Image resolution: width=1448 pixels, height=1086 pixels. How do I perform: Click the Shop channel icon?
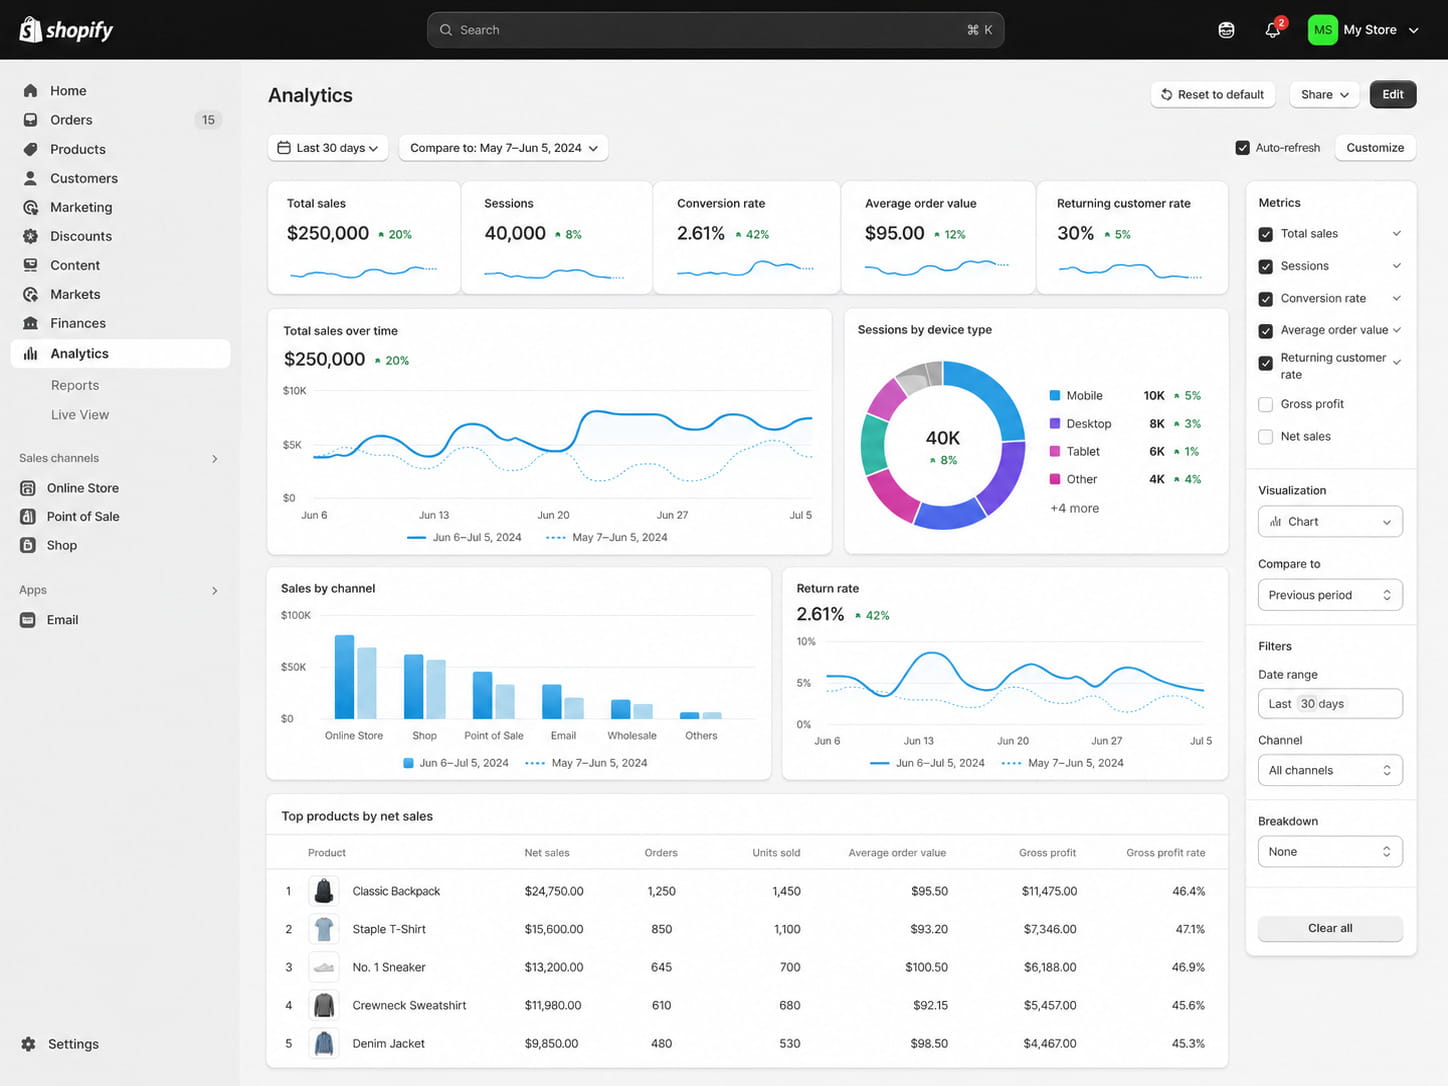pyautogui.click(x=28, y=545)
